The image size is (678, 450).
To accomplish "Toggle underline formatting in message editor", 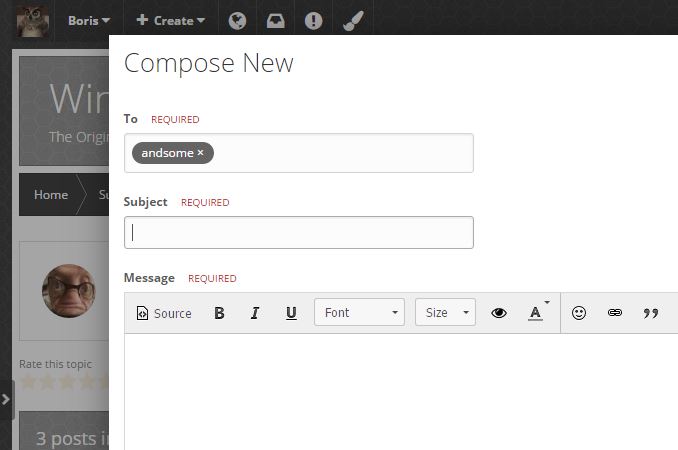I will [291, 313].
